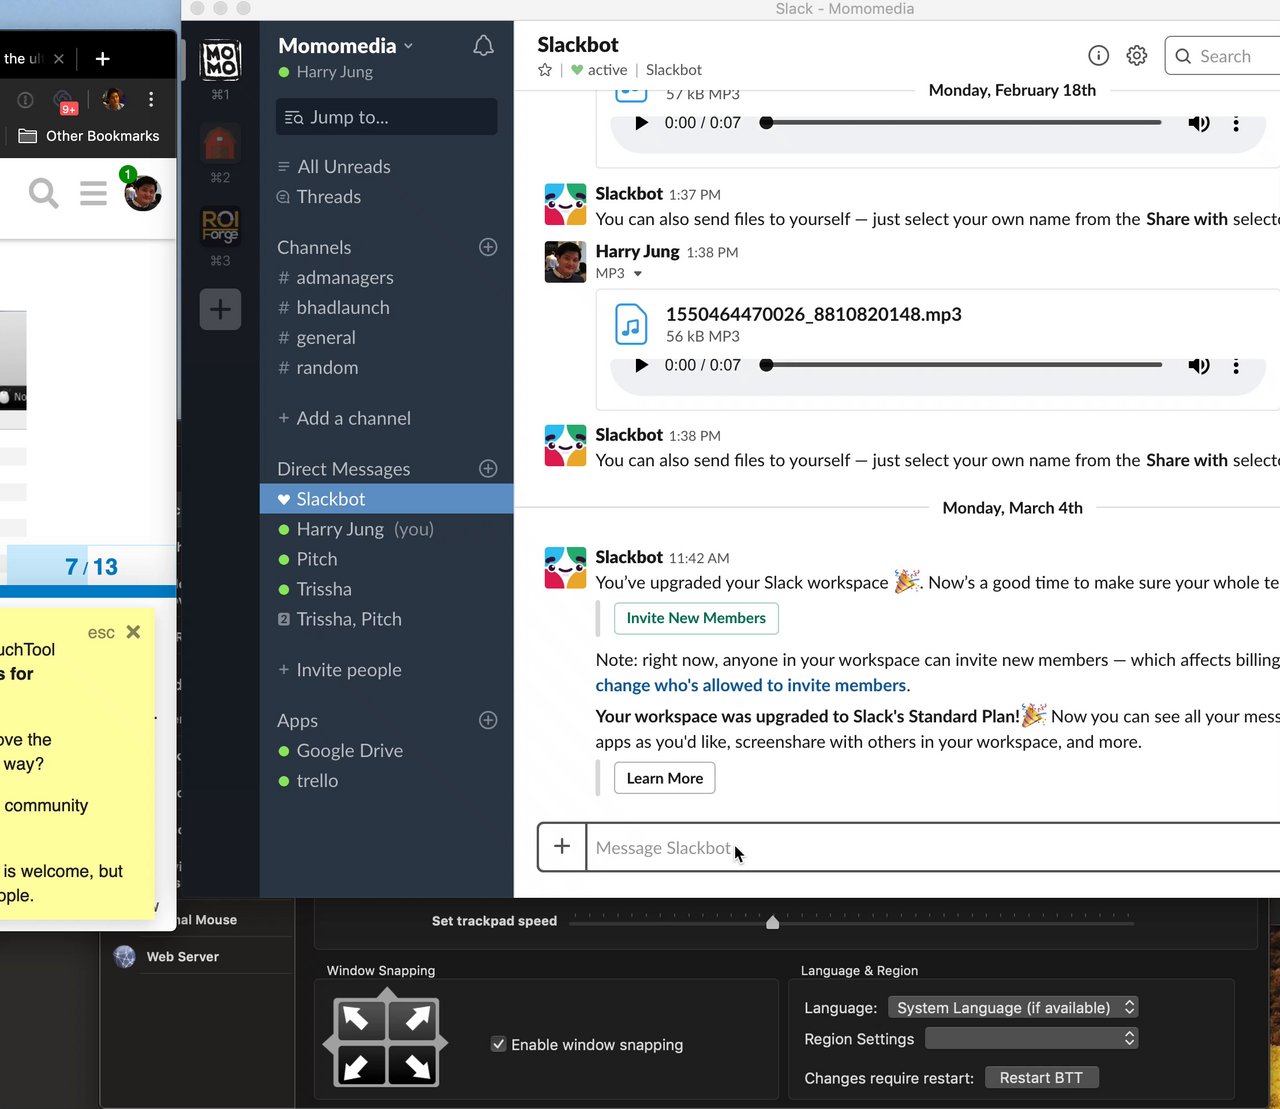Mute the top 57 kB MP3 audio volume
This screenshot has width=1280, height=1109.
(x=1198, y=123)
